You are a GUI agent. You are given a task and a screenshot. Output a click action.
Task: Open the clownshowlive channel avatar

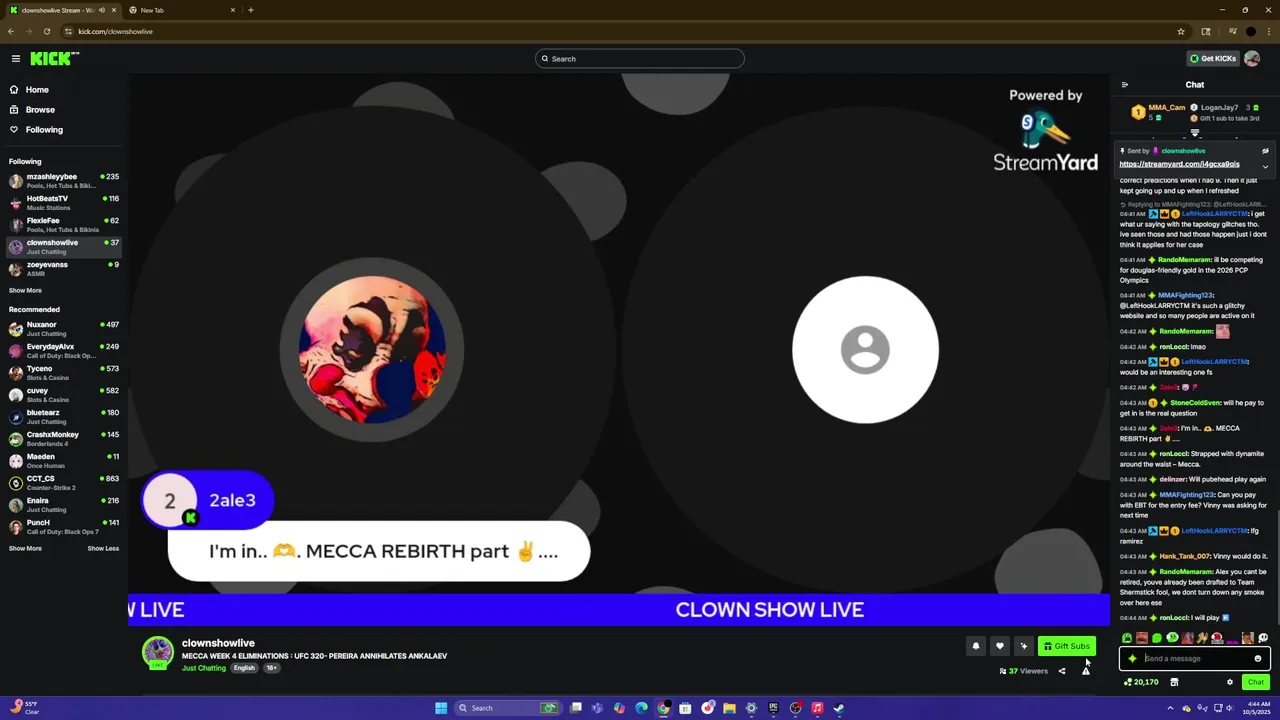pyautogui.click(x=157, y=652)
